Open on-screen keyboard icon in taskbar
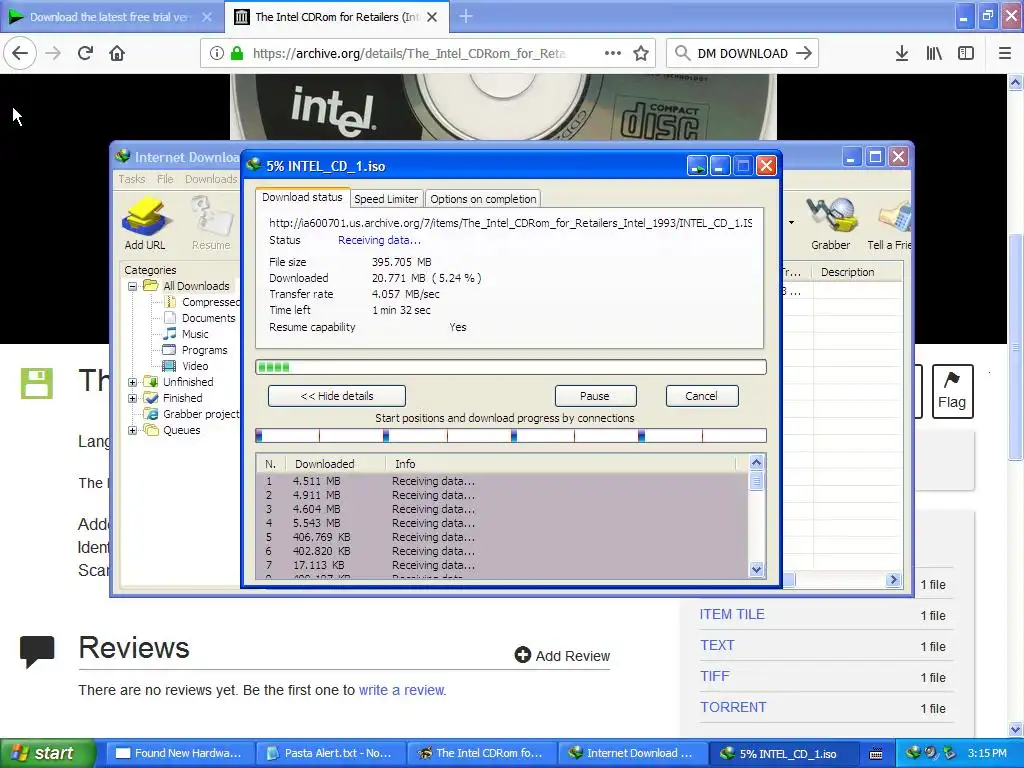This screenshot has width=1024, height=768. 876,753
